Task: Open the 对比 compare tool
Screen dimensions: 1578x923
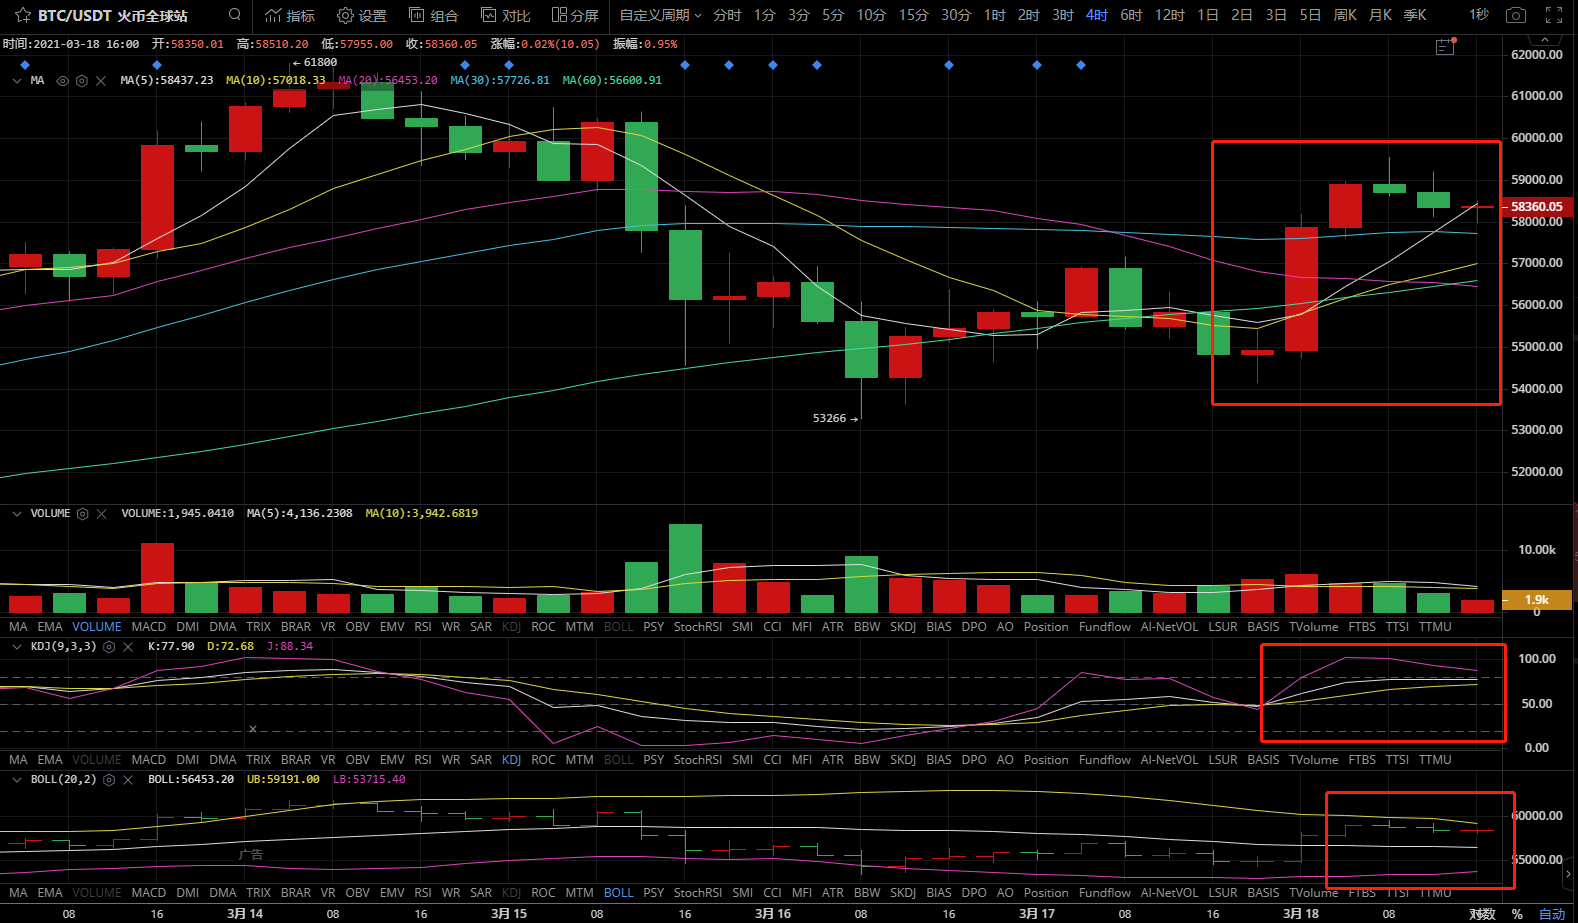Action: 506,15
